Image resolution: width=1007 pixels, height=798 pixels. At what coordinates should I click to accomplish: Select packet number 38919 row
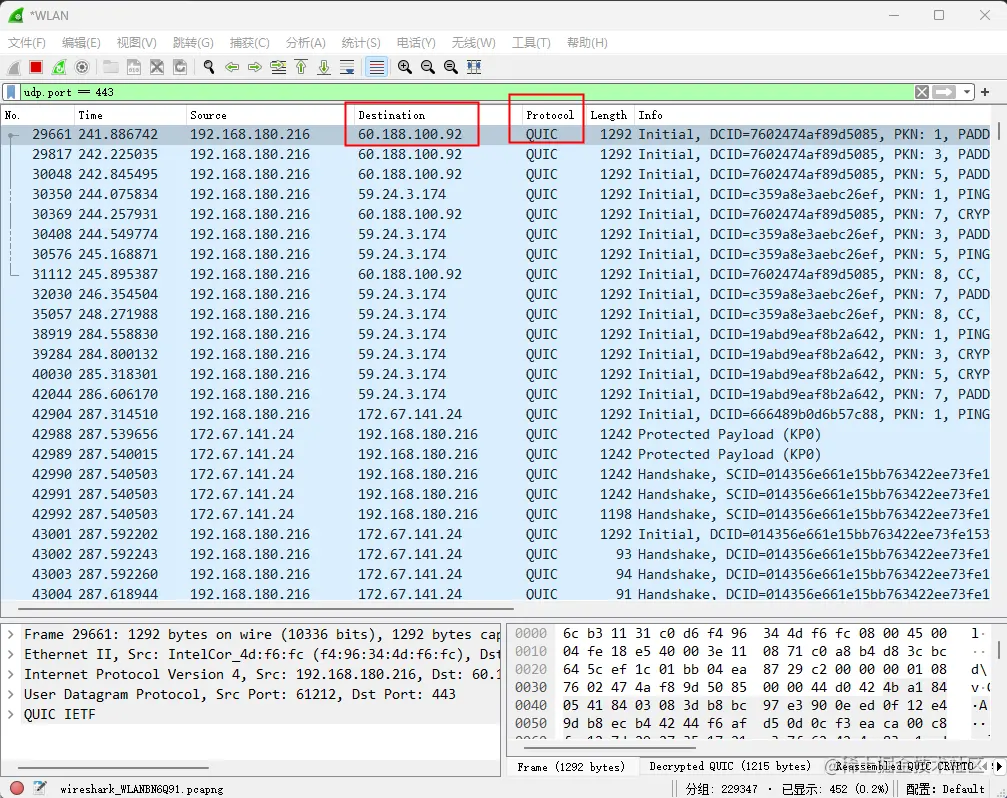pos(496,334)
